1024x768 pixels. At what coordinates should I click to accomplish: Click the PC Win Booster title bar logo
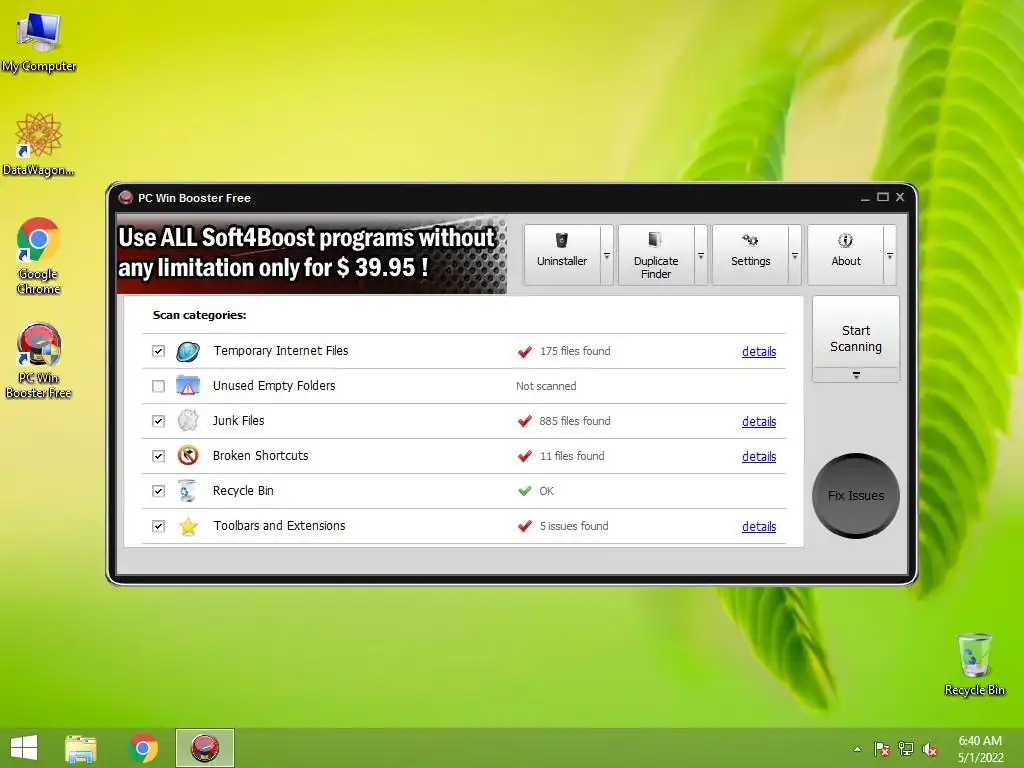pos(125,197)
